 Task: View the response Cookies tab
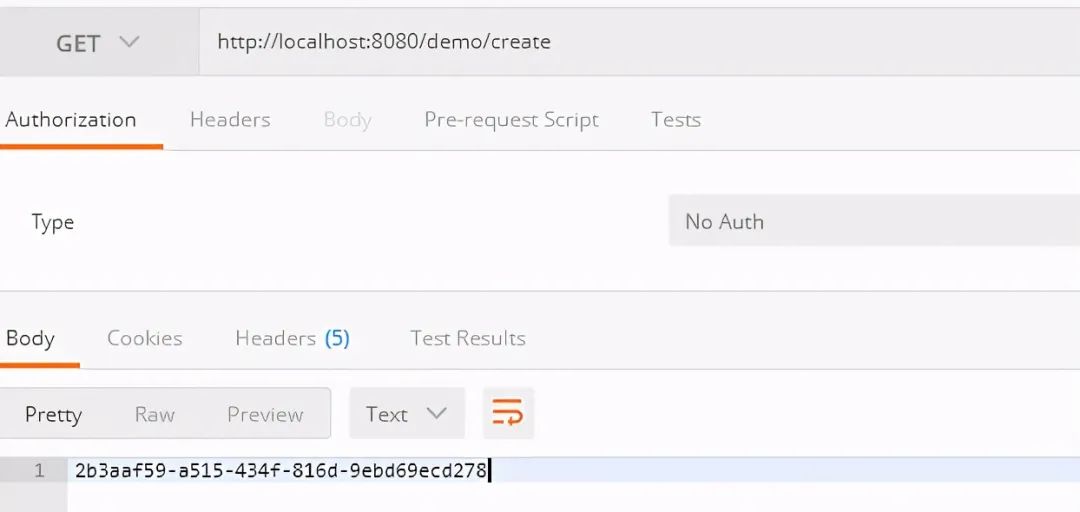click(x=145, y=338)
